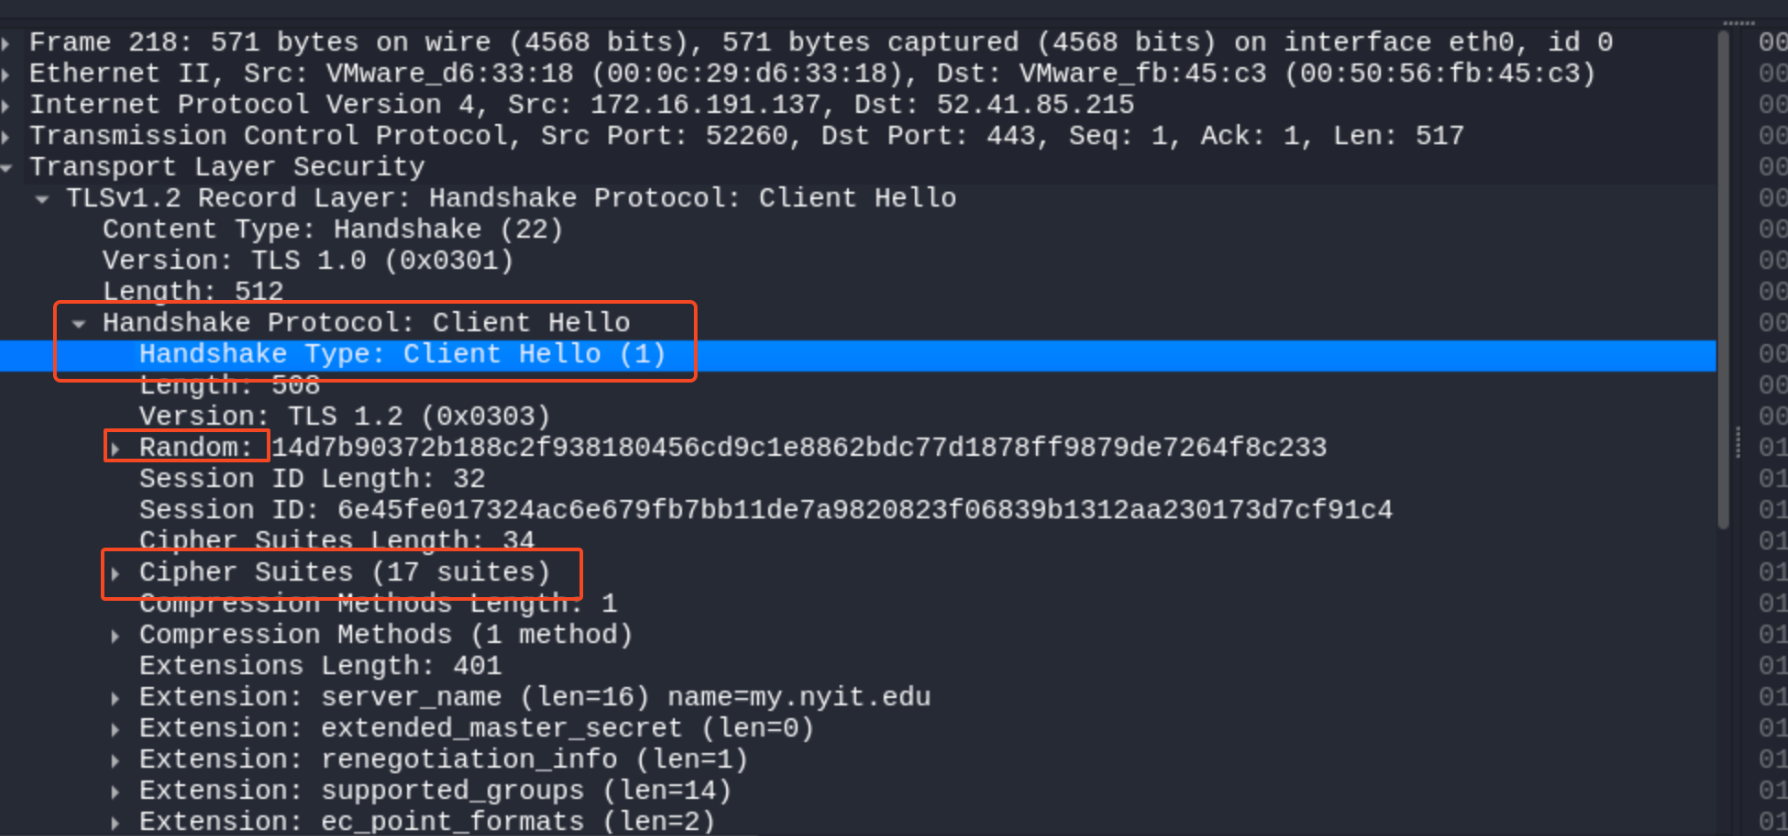The image size is (1788, 836).
Task: Collapse Handshake Protocol: Client Hello node
Action: 79,323
